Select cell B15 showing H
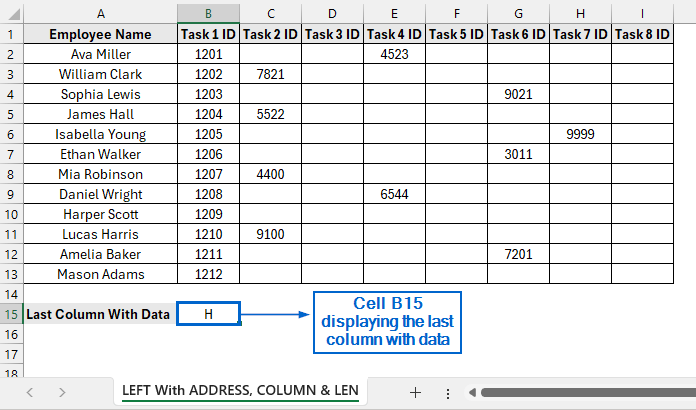Viewport: 696px width, 410px height. pos(209,314)
